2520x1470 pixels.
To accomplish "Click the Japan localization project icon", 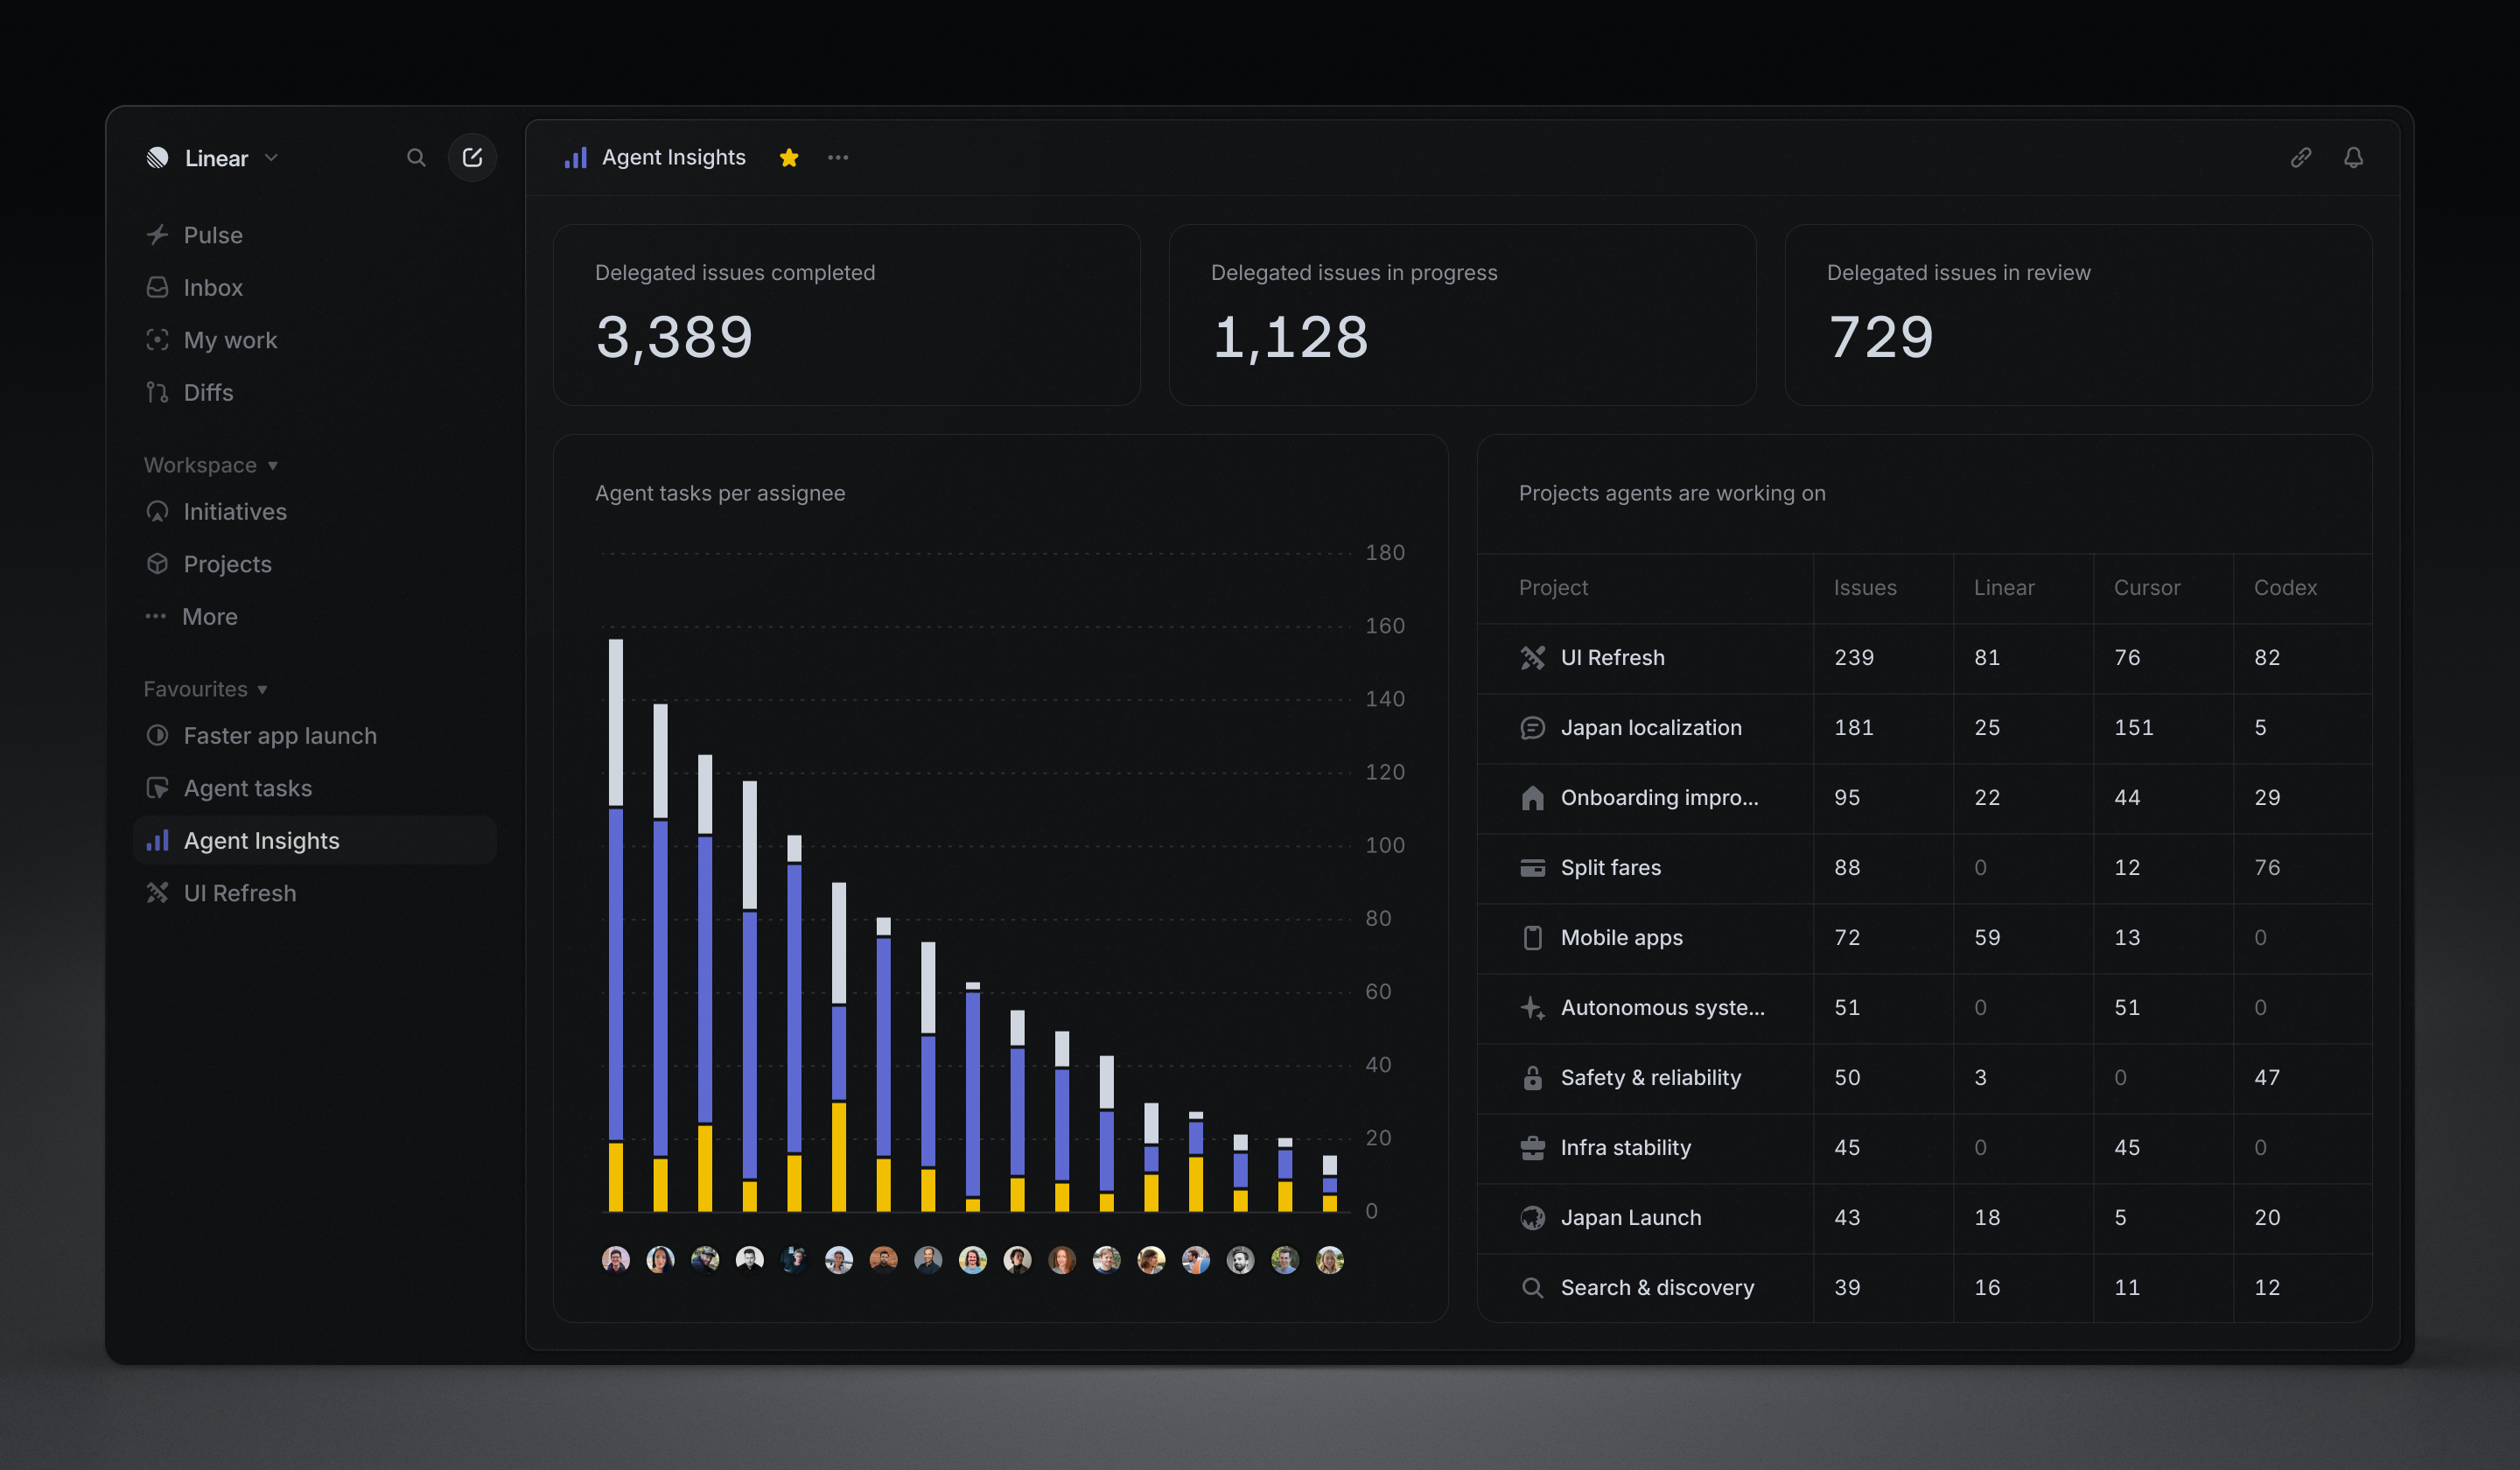I will (x=1532, y=728).
